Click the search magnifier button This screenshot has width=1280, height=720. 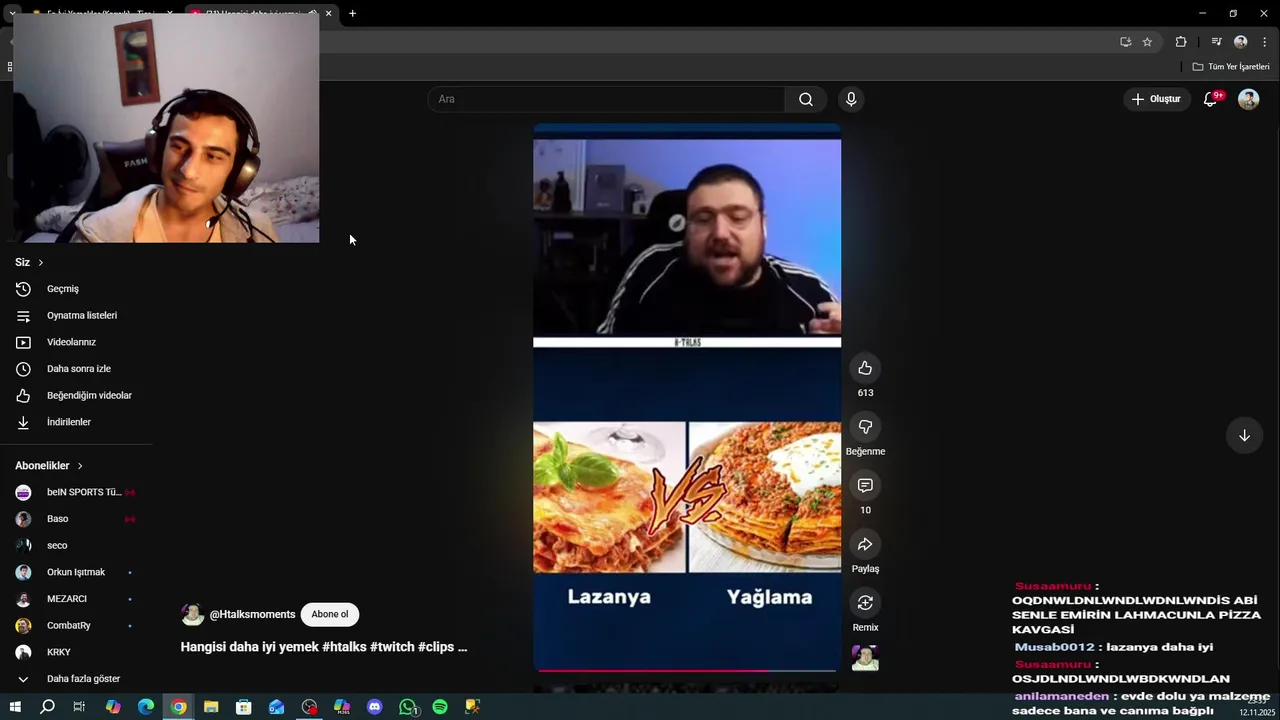(x=806, y=99)
